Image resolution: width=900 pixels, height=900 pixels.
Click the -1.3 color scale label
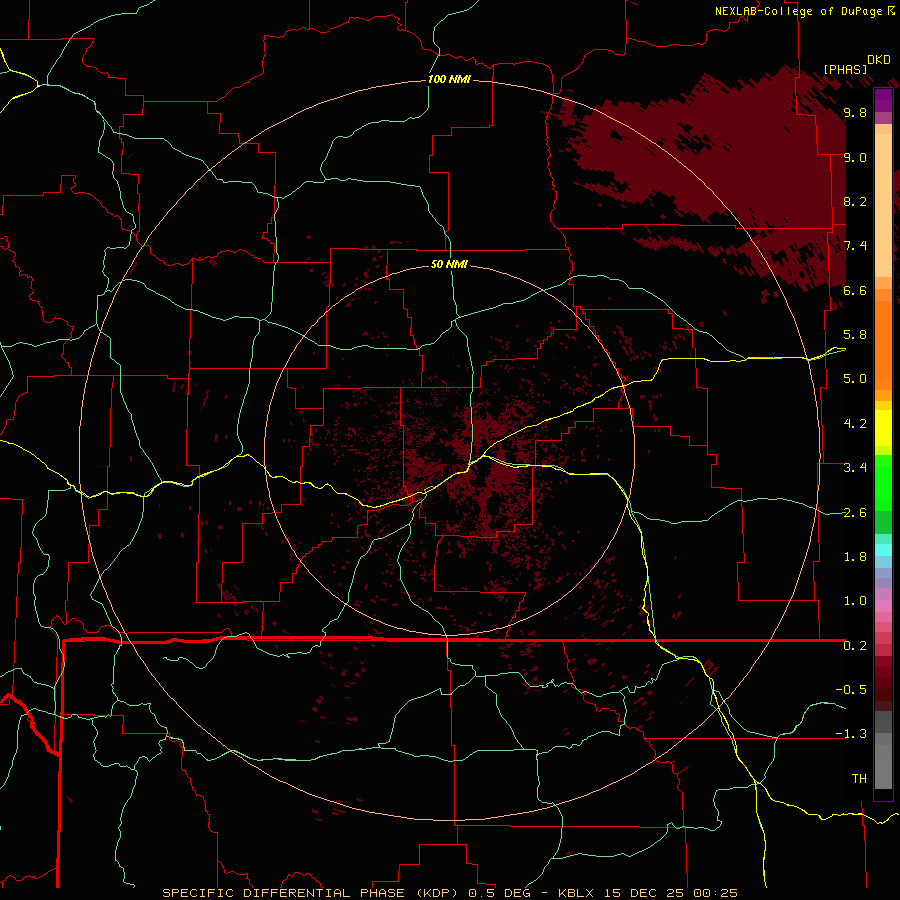[x=851, y=734]
